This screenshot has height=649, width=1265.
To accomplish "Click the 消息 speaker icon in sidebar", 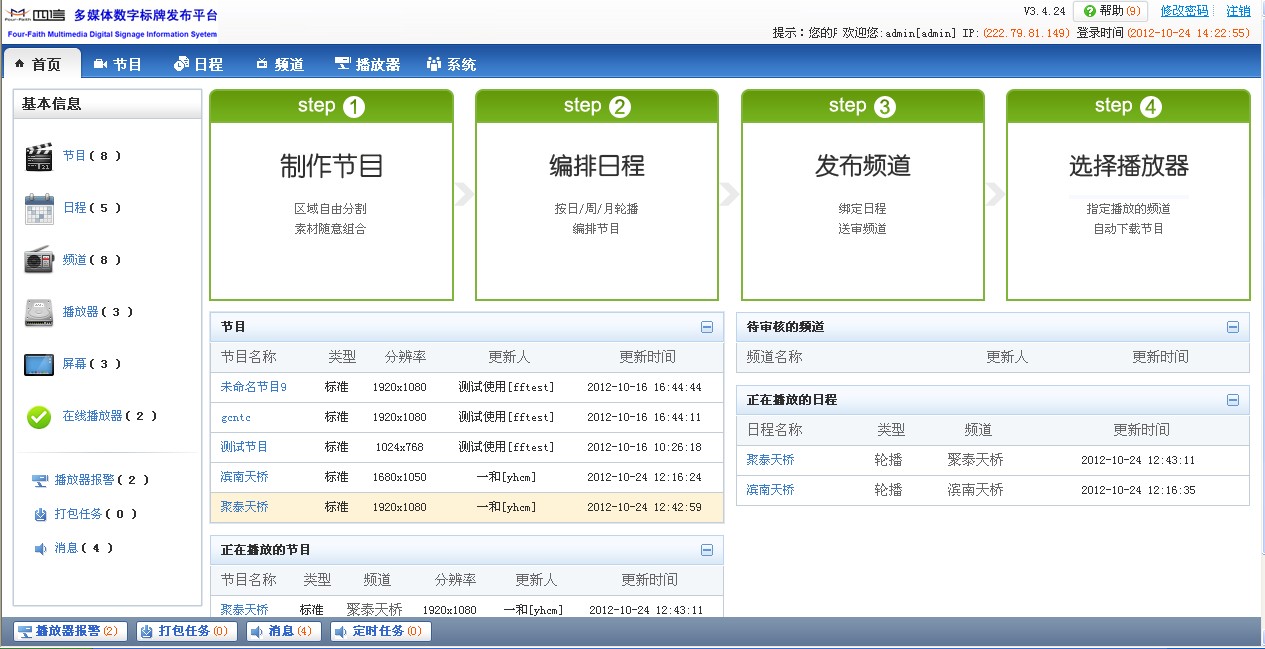I will point(40,549).
